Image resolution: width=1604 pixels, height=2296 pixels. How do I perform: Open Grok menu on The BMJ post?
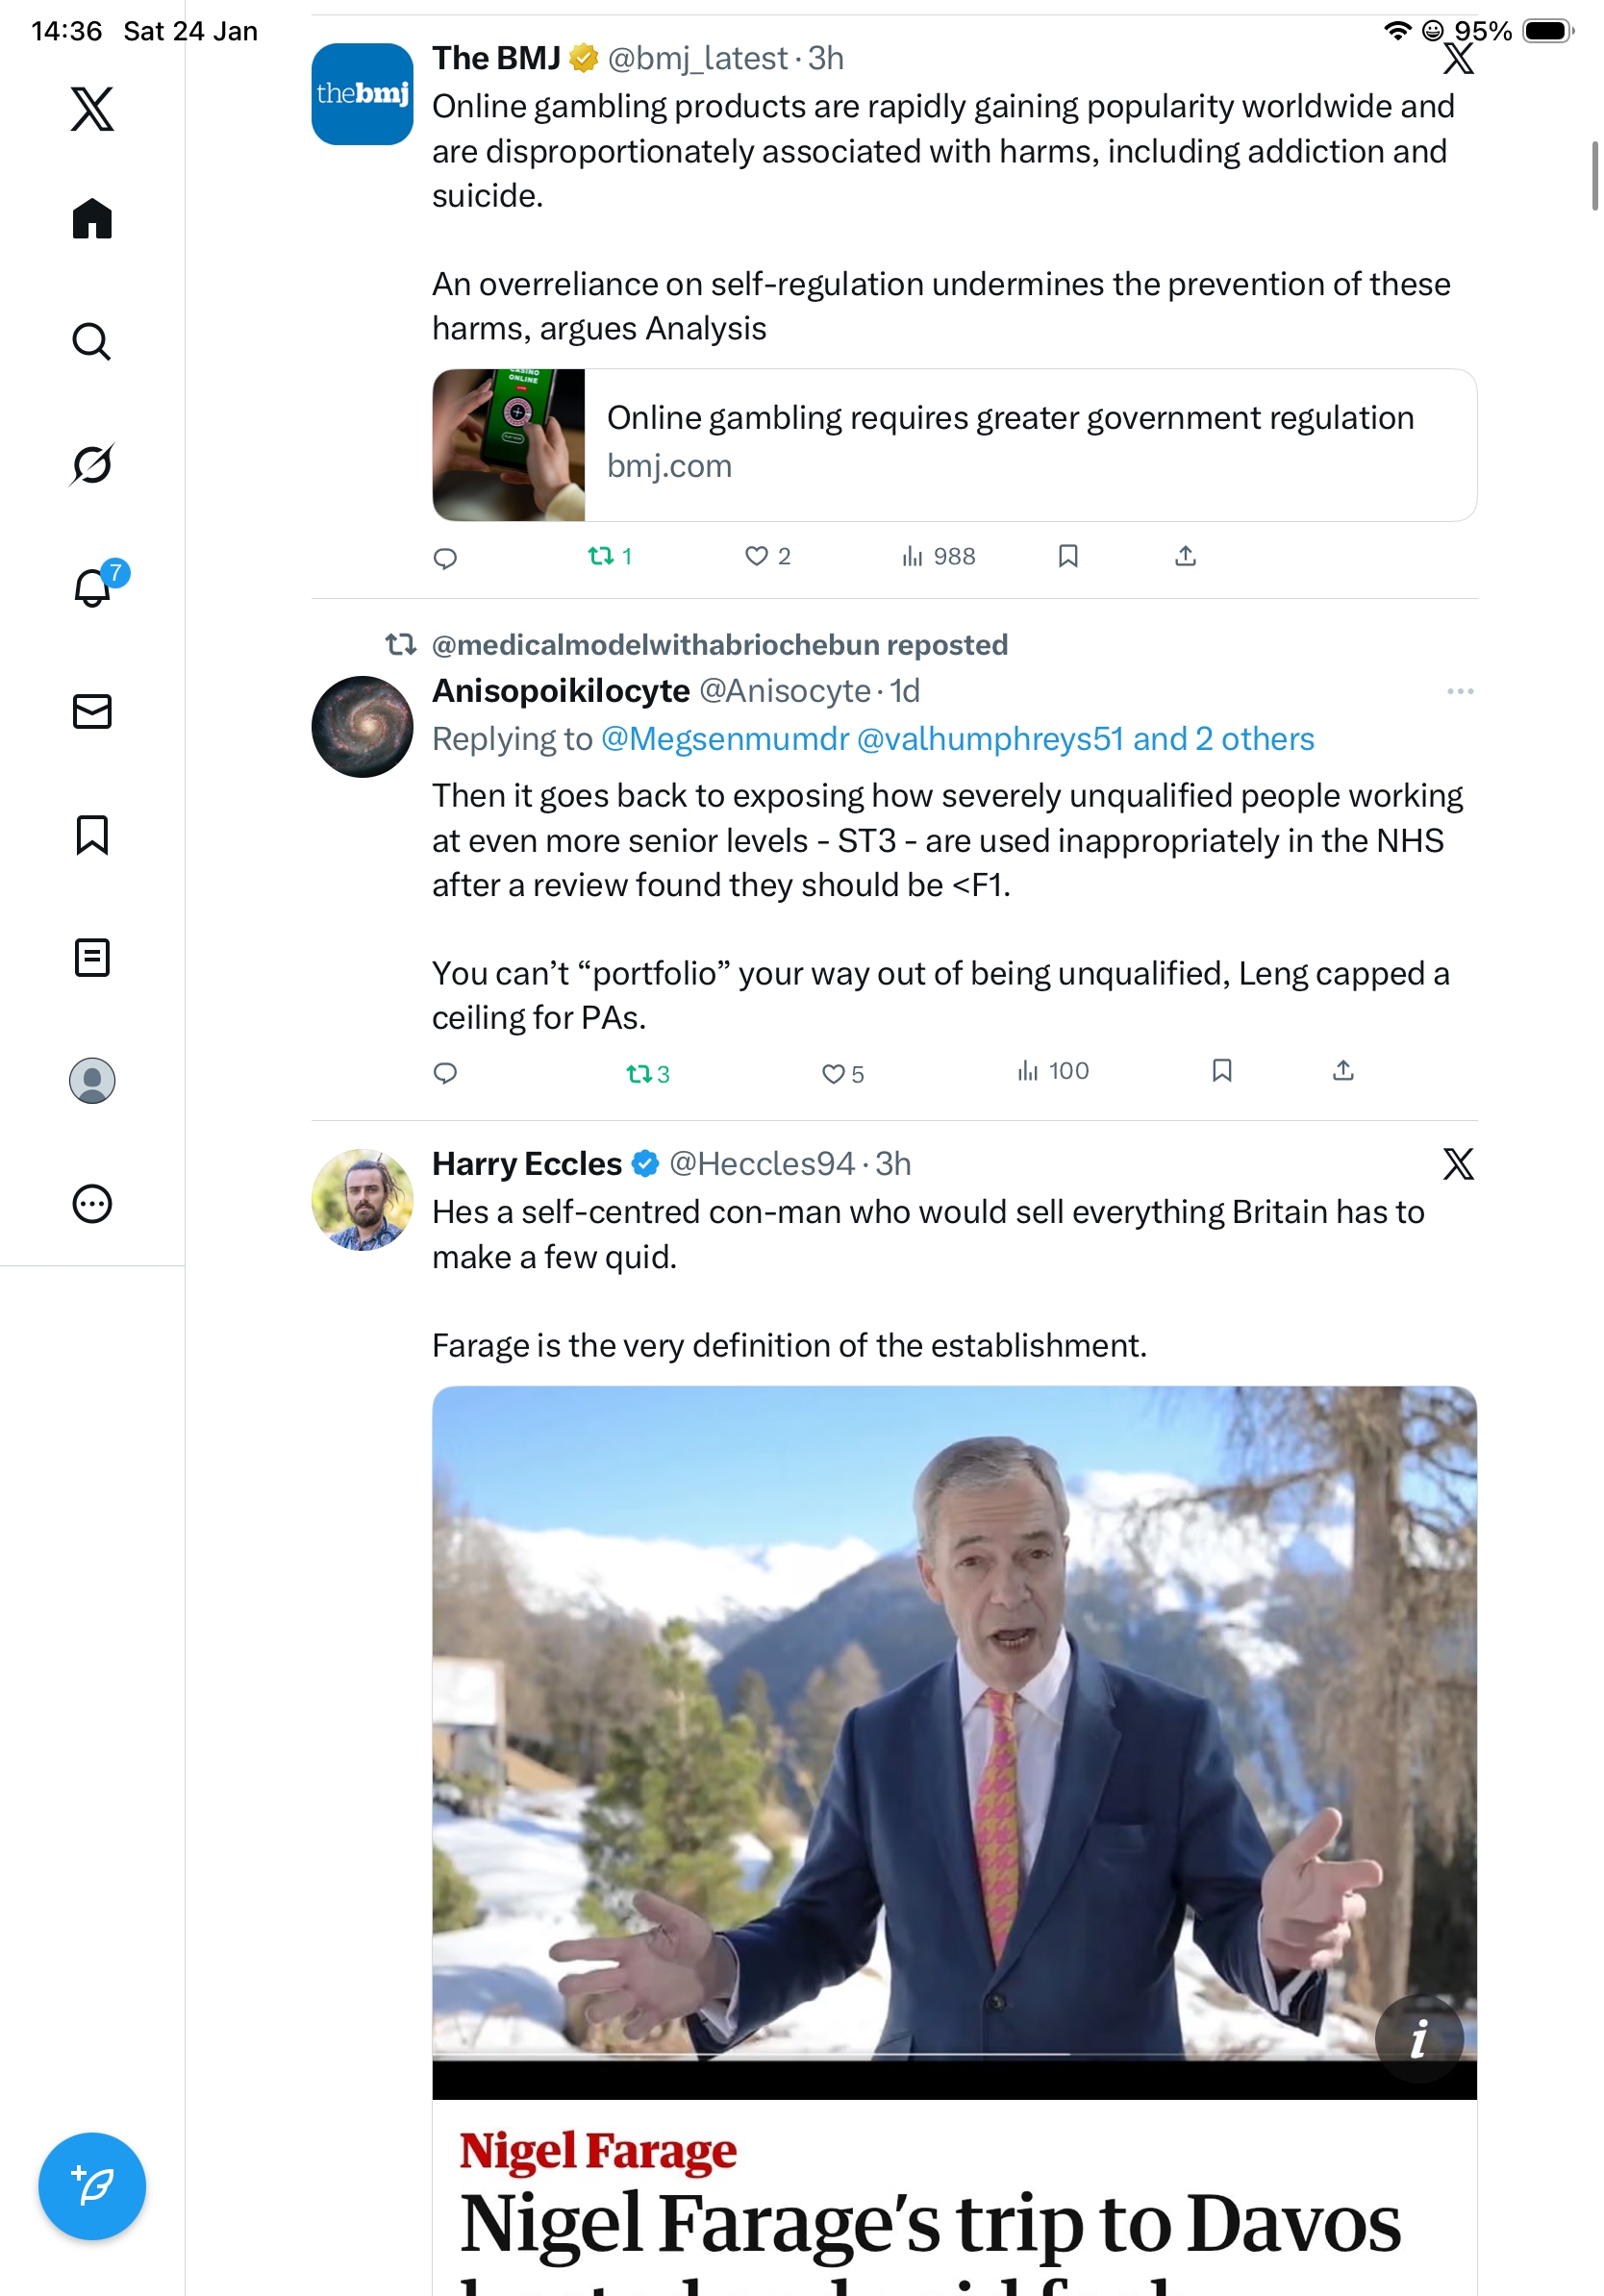1458,59
